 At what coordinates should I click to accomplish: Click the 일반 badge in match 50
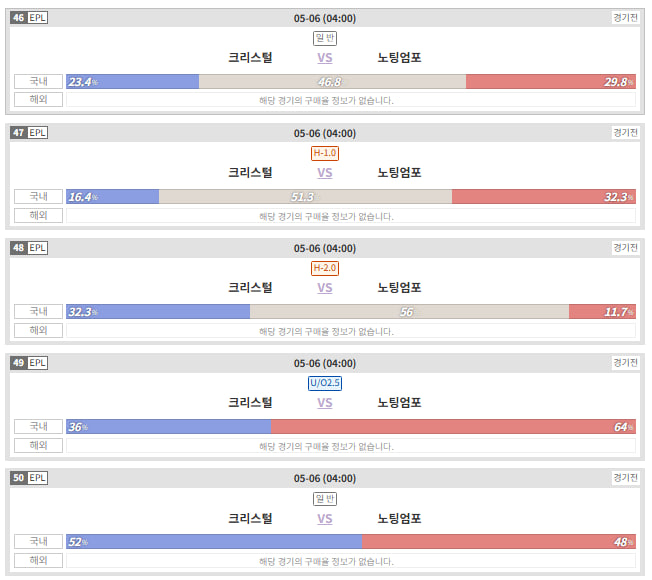point(325,499)
